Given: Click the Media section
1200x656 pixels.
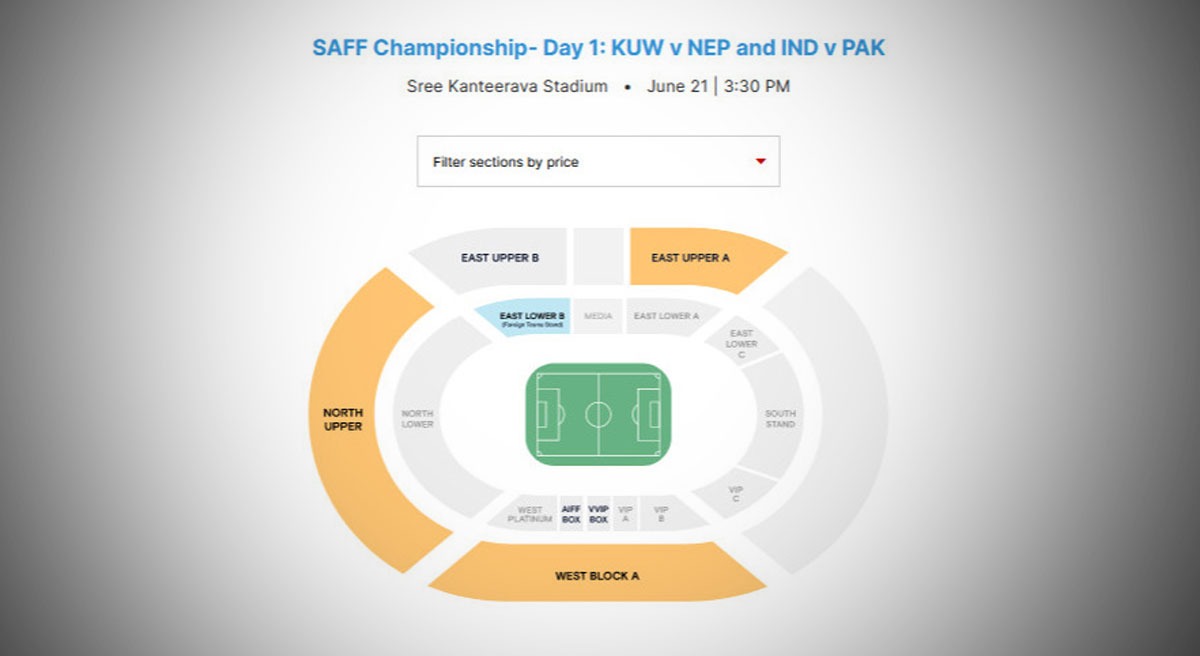Looking at the screenshot, I should [x=598, y=316].
